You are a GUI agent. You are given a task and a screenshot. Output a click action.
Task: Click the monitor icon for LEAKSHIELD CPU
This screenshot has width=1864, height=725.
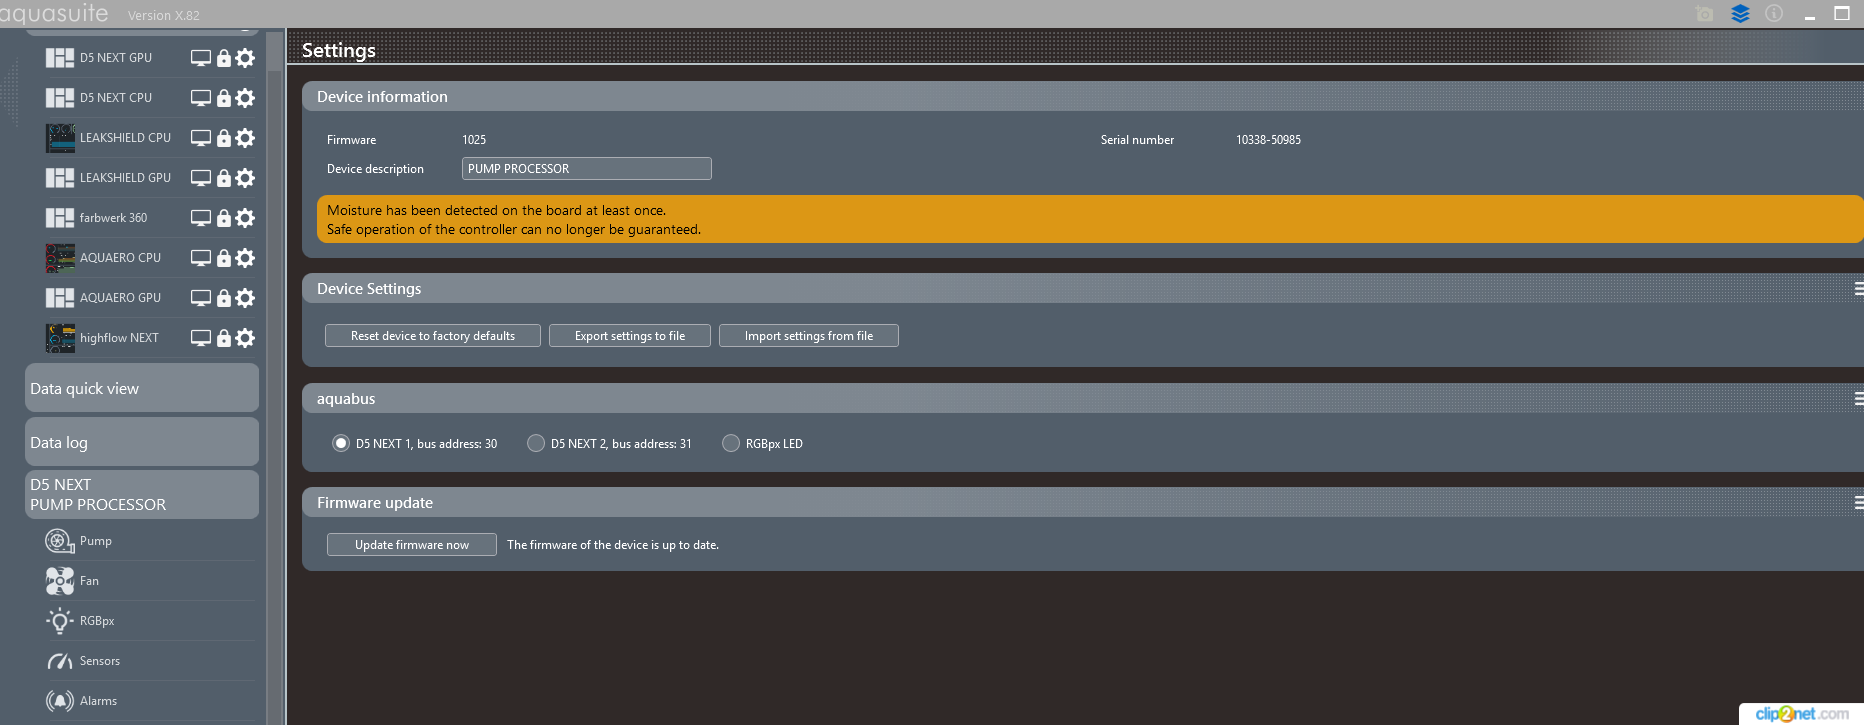tap(201, 138)
